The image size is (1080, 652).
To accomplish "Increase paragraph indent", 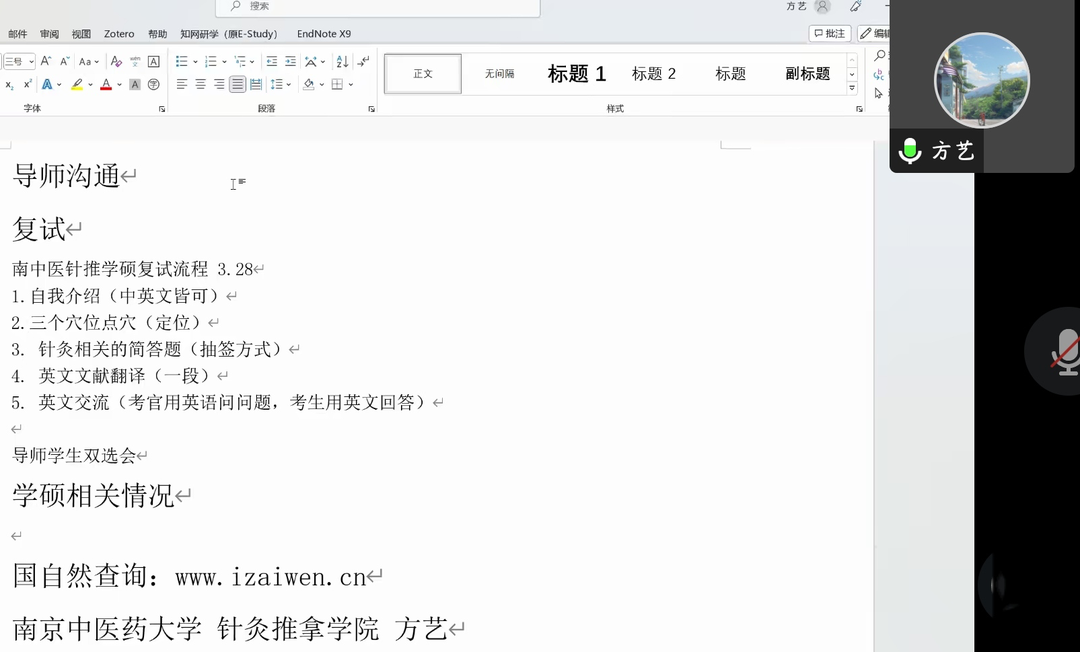I will (291, 61).
